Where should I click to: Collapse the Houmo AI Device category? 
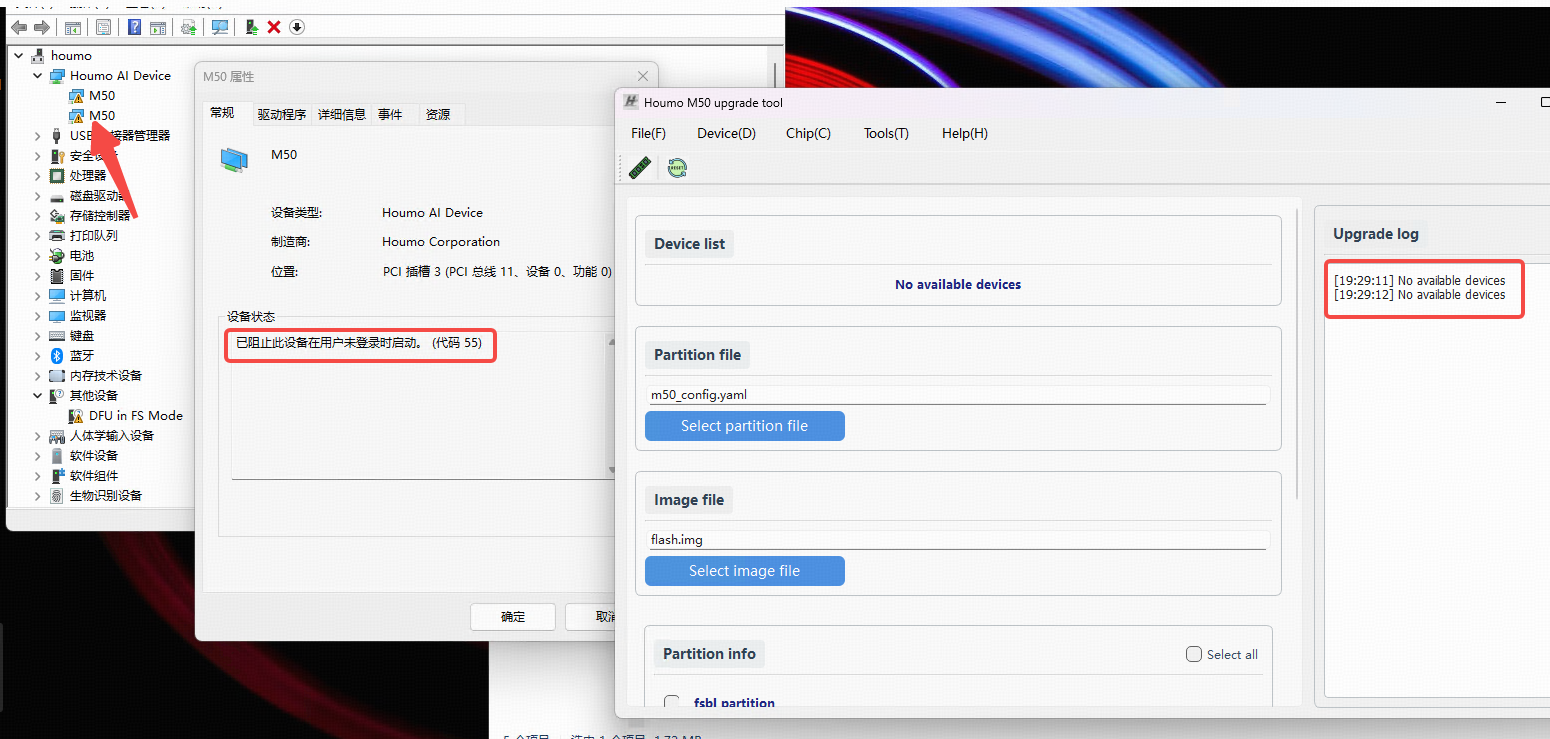click(x=38, y=75)
